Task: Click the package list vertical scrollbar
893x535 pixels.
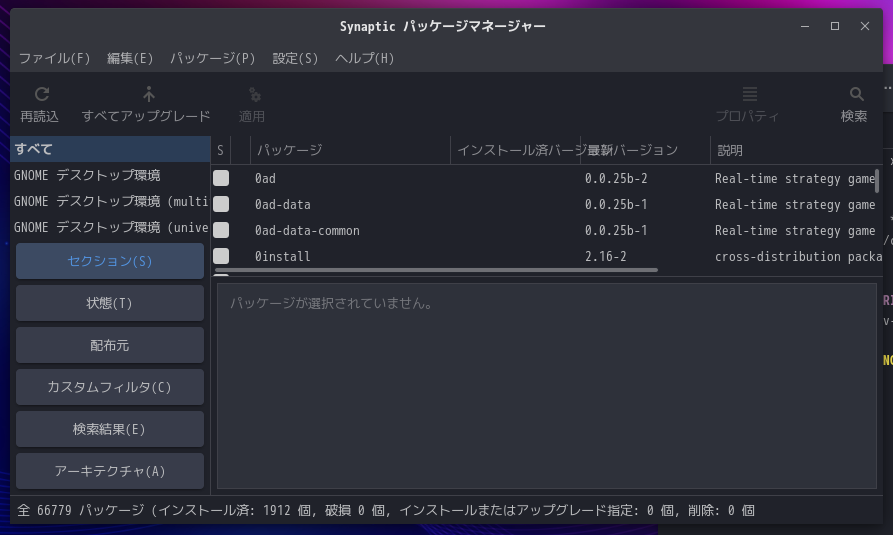Action: pos(877,181)
